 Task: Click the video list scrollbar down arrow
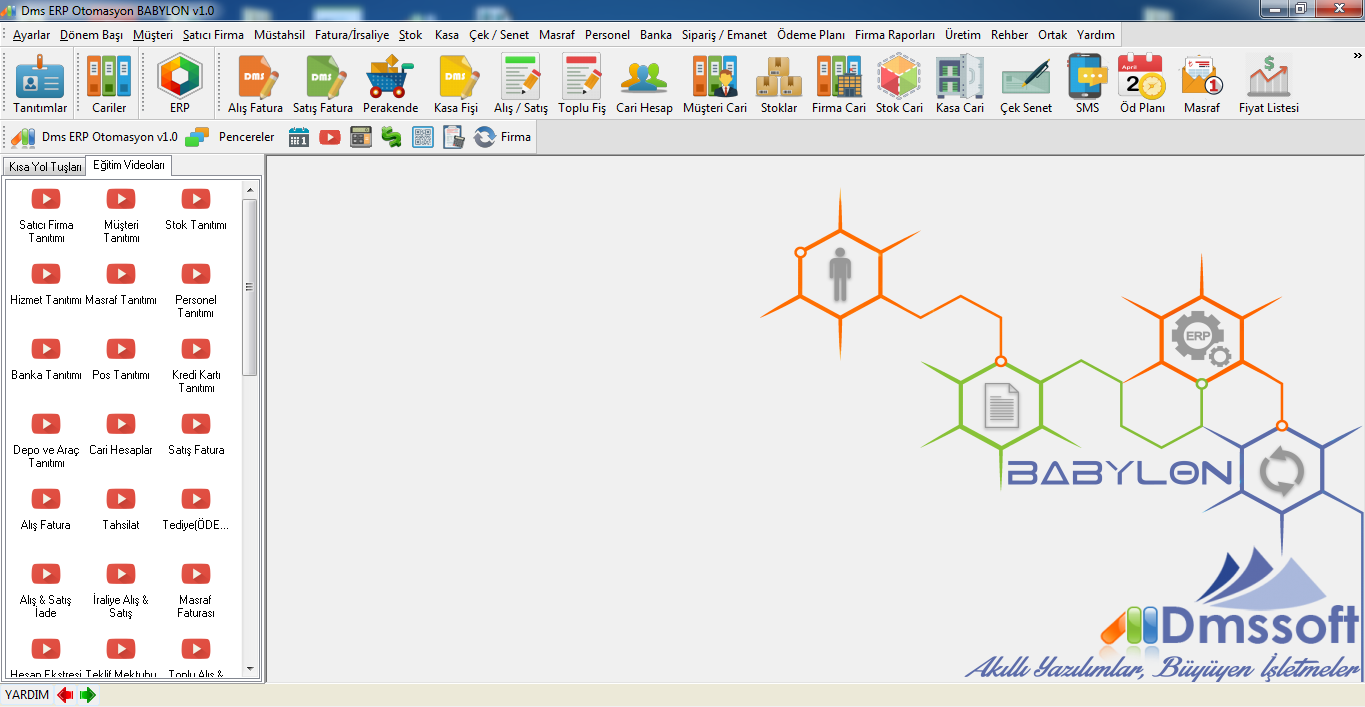[250, 669]
